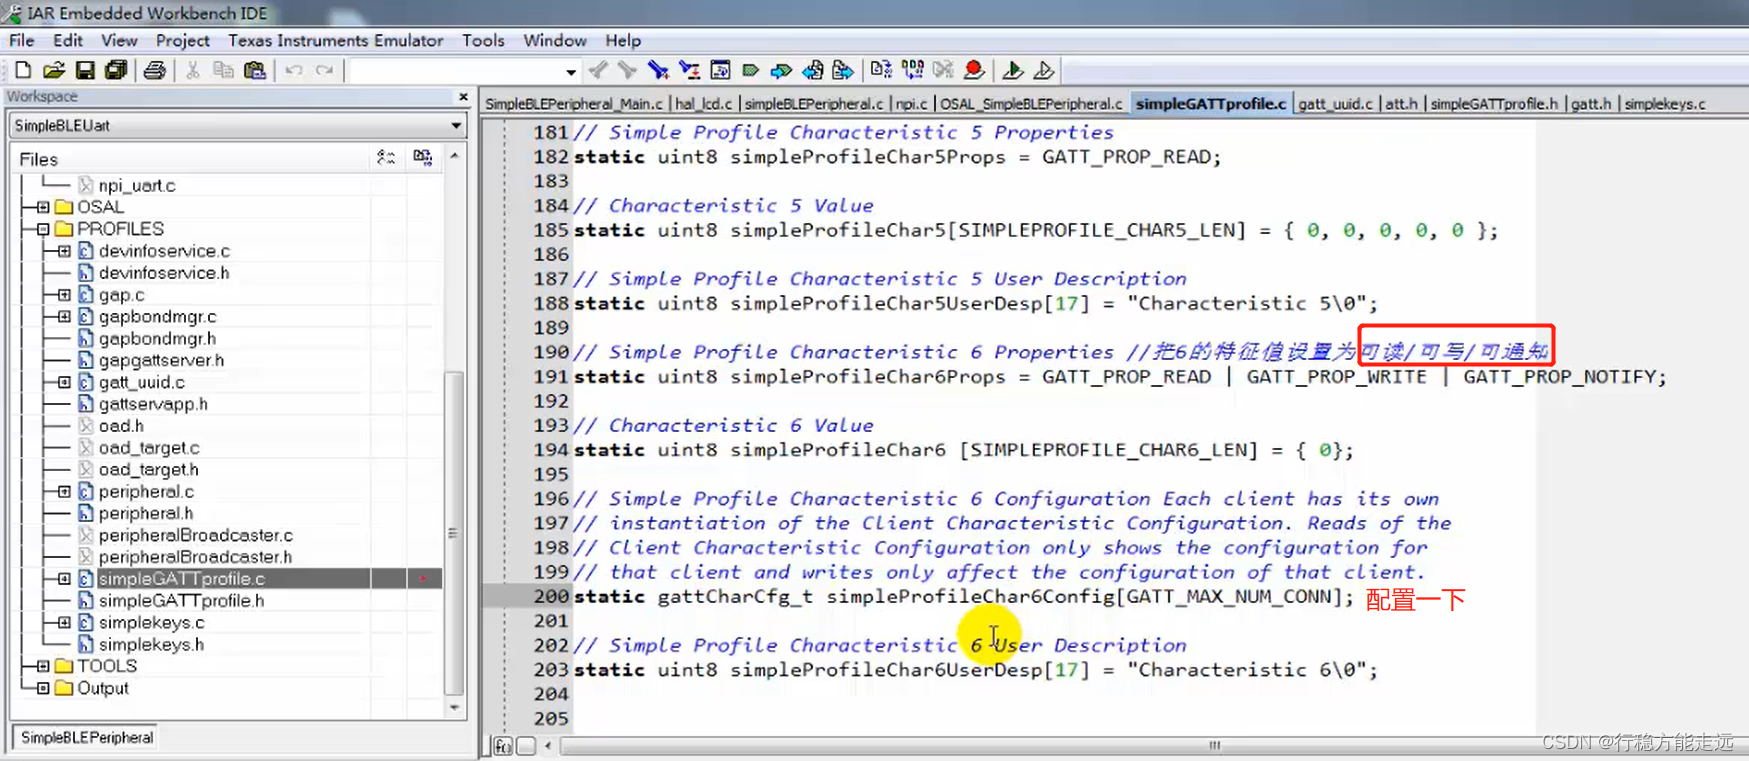
Task: Open the File menu
Action: tap(22, 40)
